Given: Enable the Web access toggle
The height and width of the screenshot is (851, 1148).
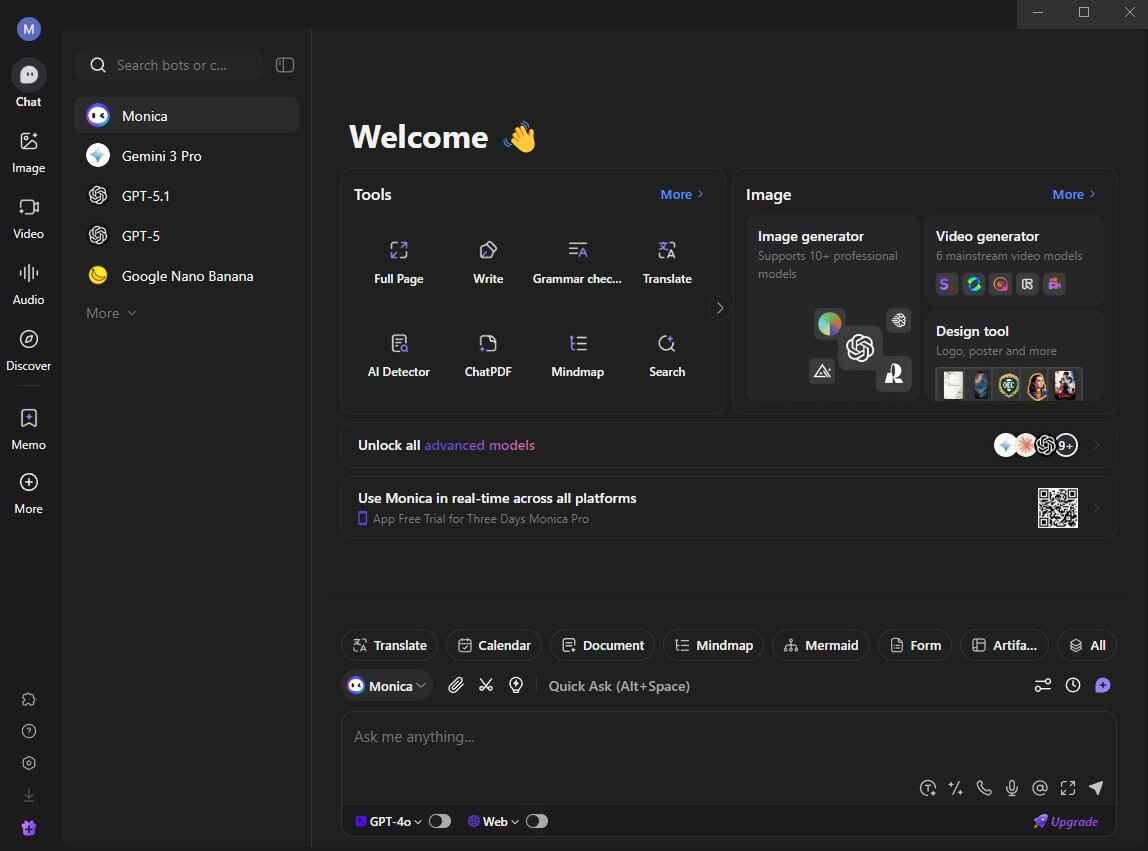Looking at the screenshot, I should coord(537,820).
